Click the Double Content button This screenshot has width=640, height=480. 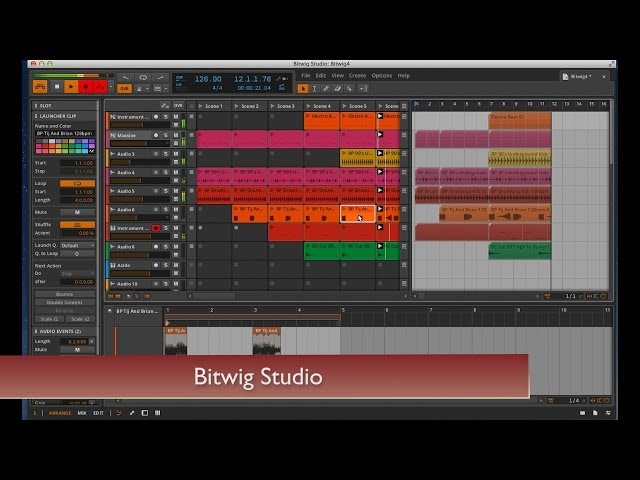click(x=64, y=302)
